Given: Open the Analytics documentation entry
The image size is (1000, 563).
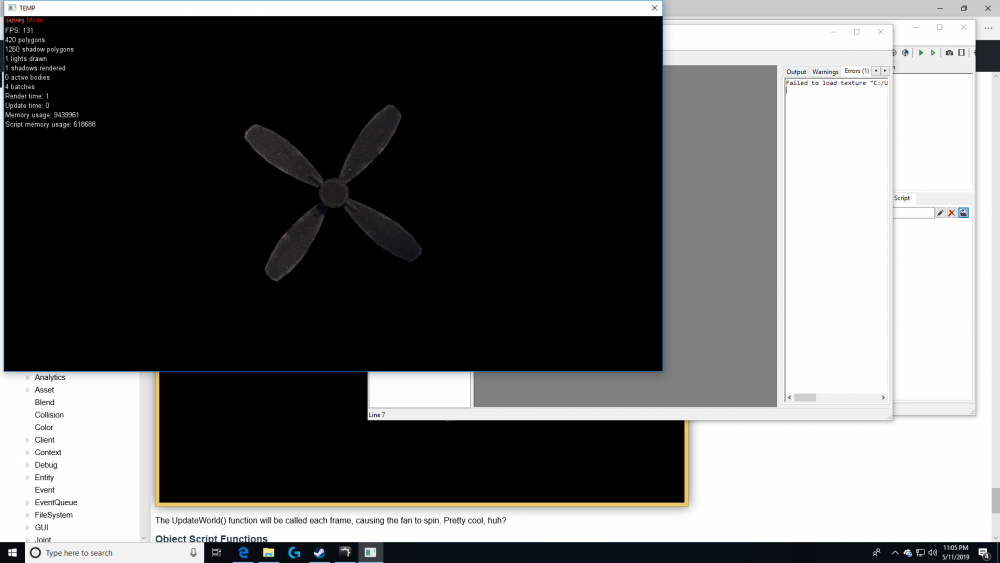Looking at the screenshot, I should tap(50, 377).
